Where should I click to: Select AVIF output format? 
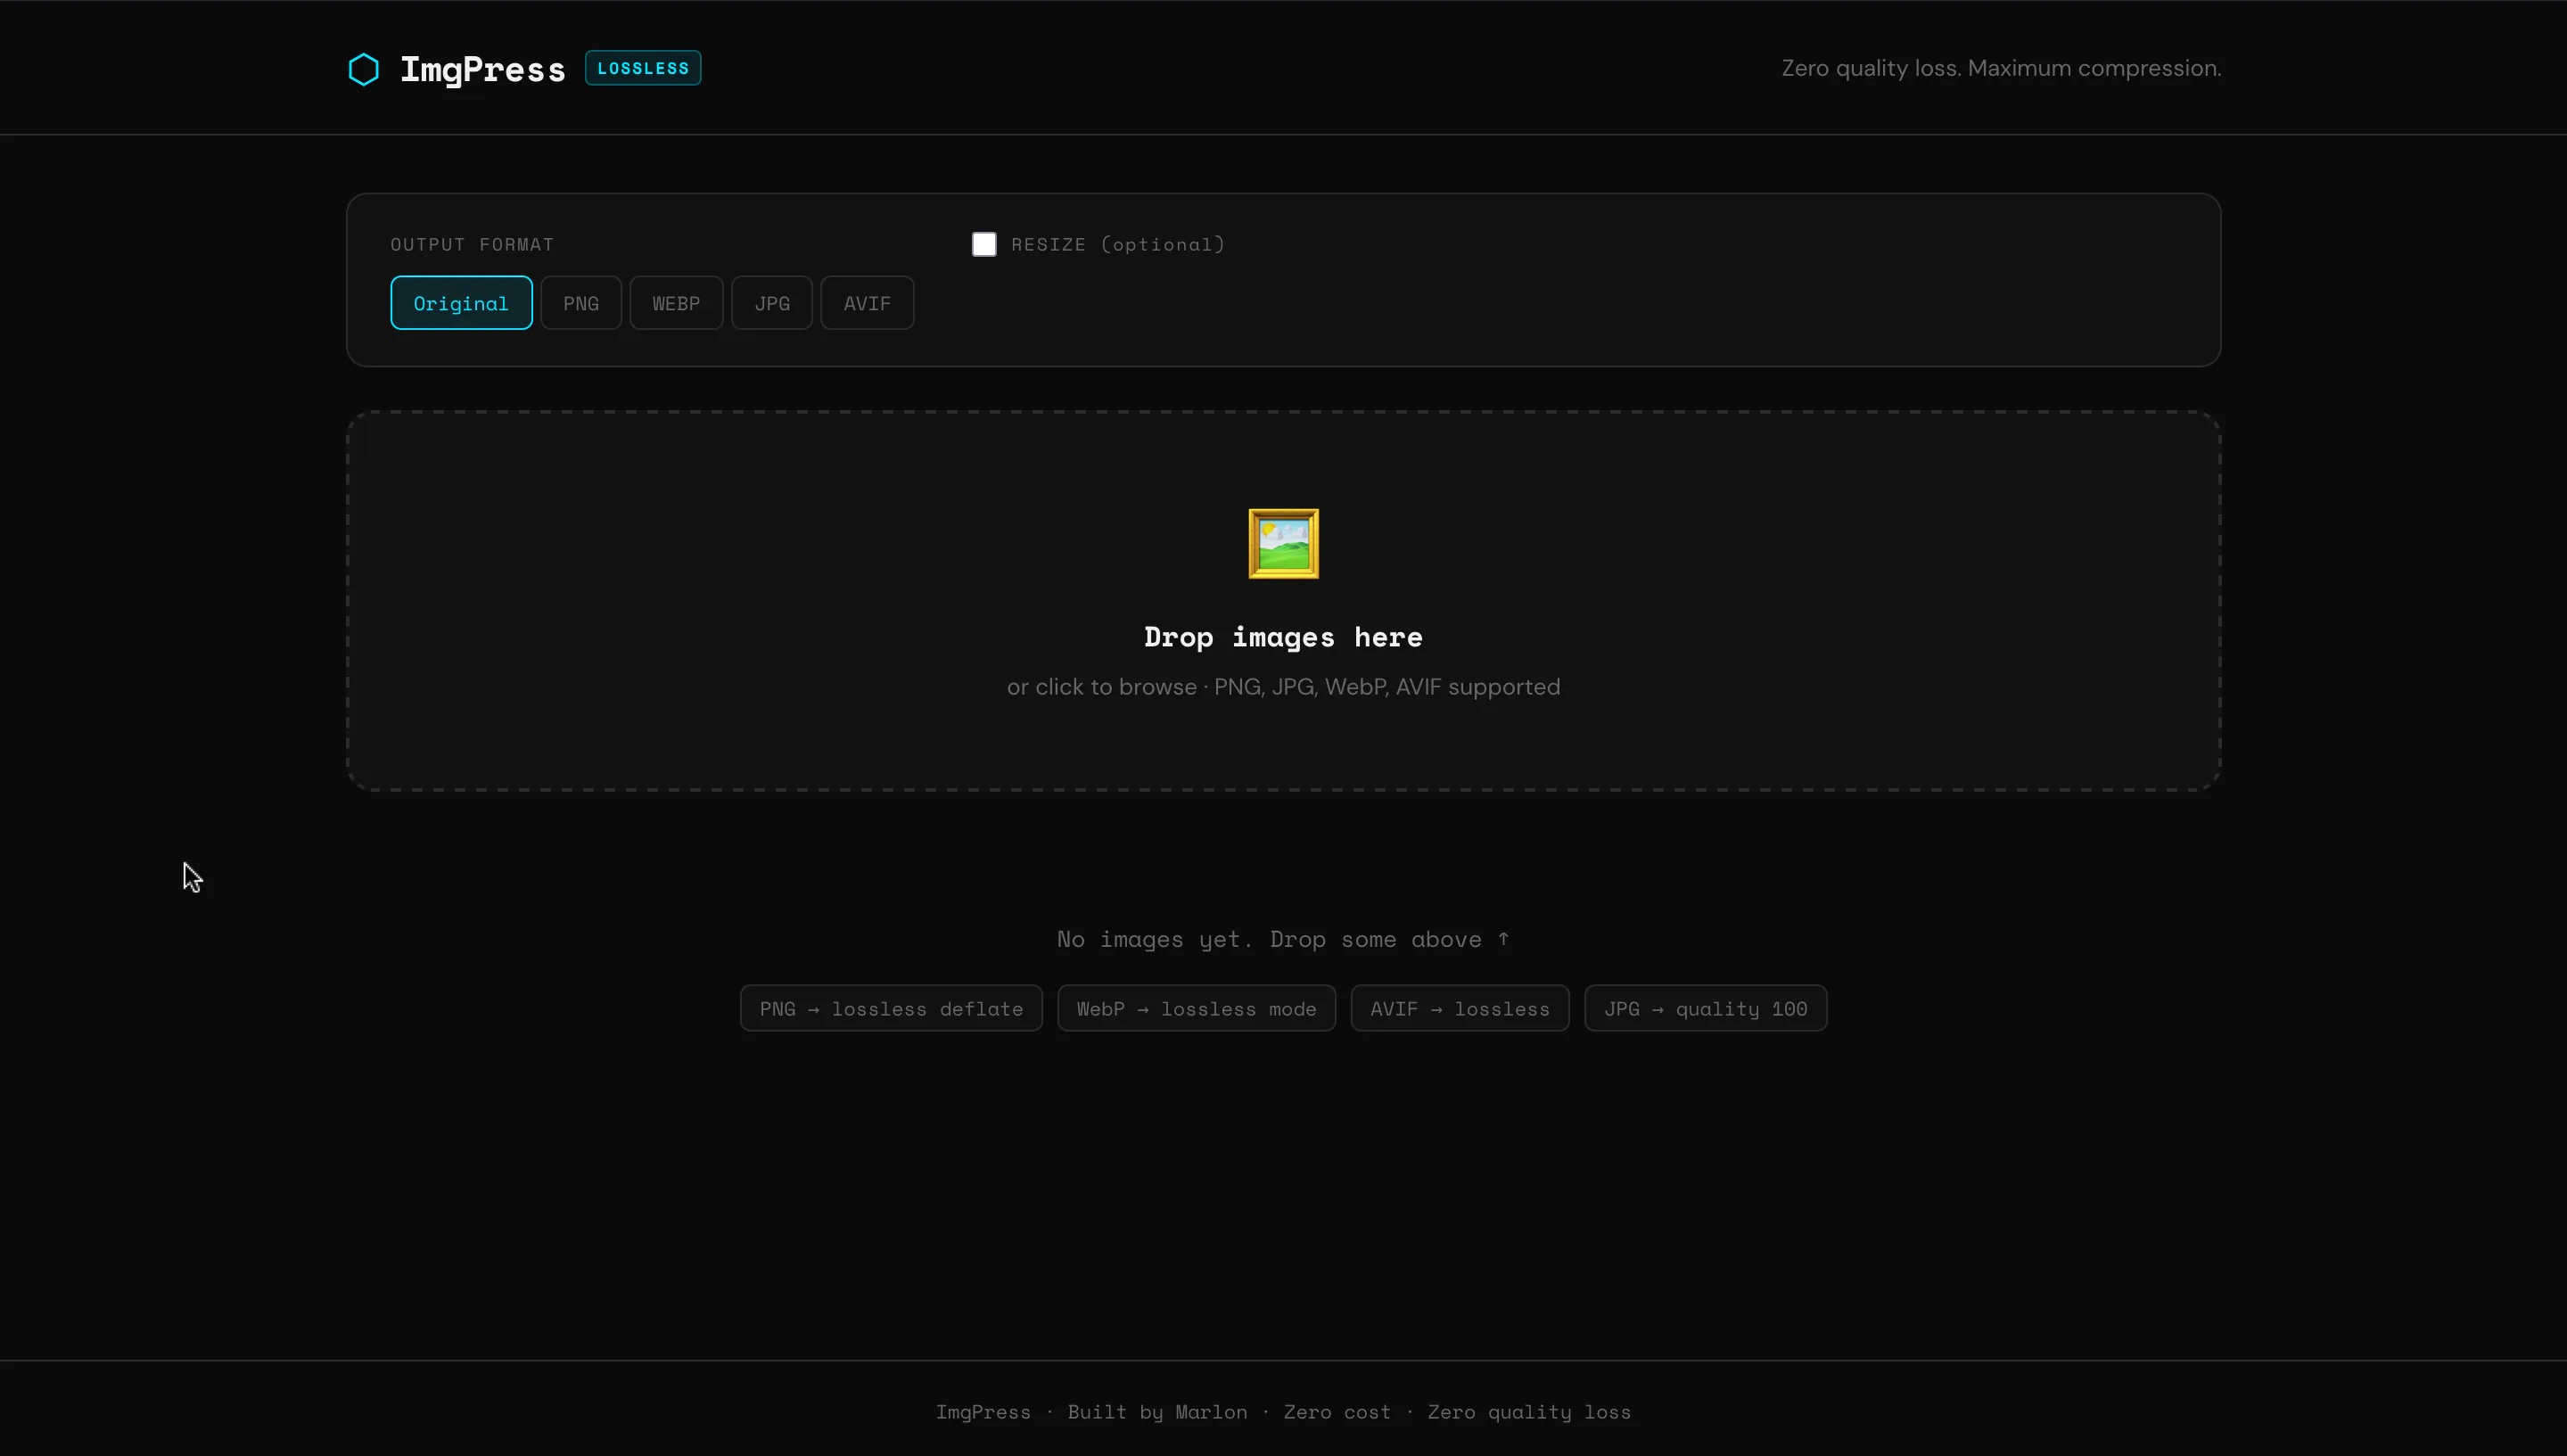[x=866, y=302]
